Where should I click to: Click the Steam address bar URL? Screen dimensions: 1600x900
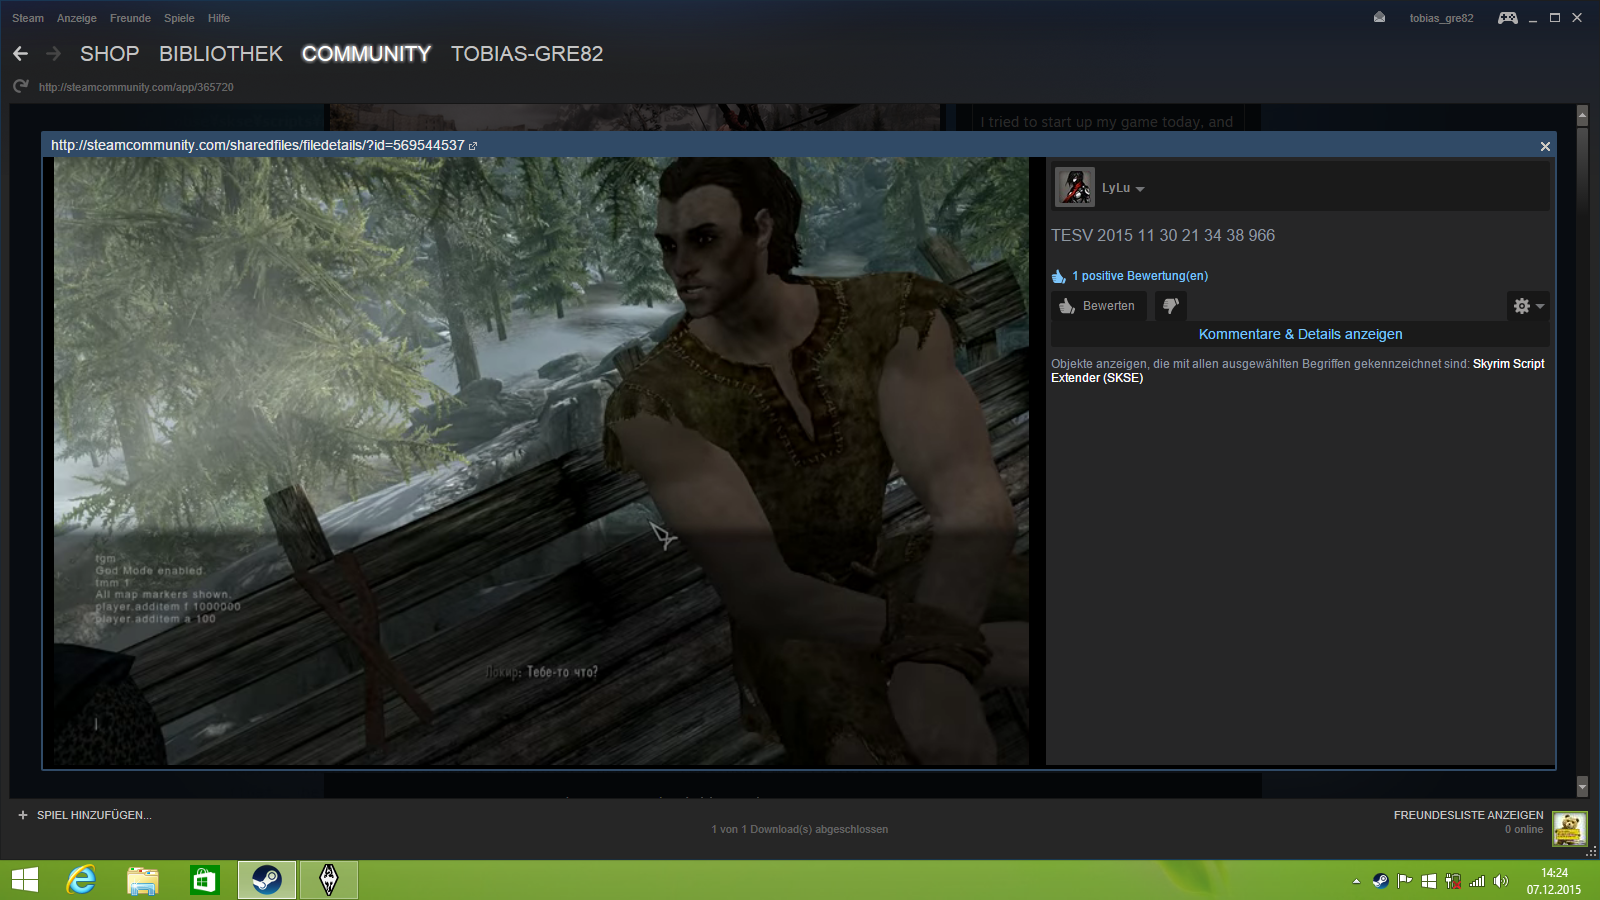point(136,87)
